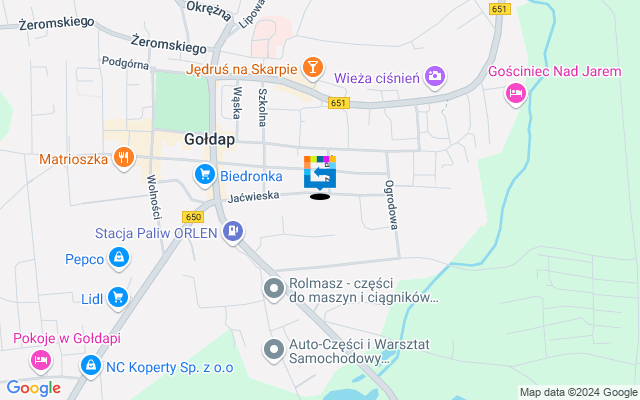This screenshot has height=400, width=640.
Task: Click the Map data ©2024 Google attribution
Action: click(579, 393)
